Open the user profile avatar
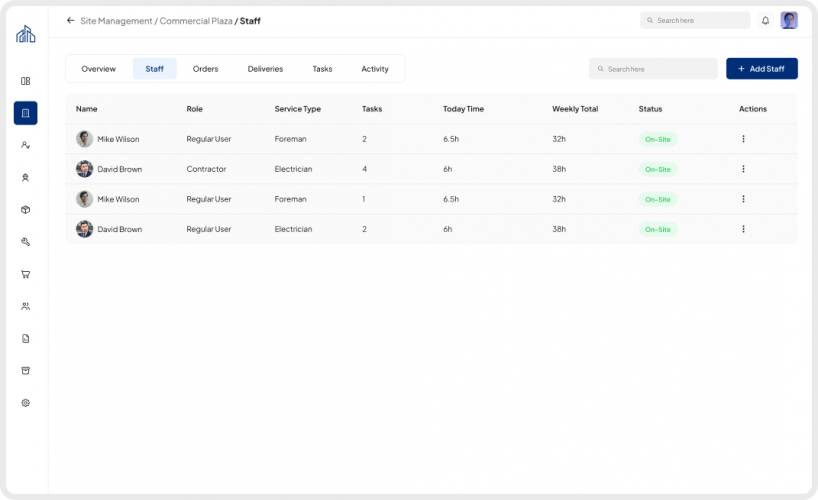The height and width of the screenshot is (500, 818). pos(789,20)
